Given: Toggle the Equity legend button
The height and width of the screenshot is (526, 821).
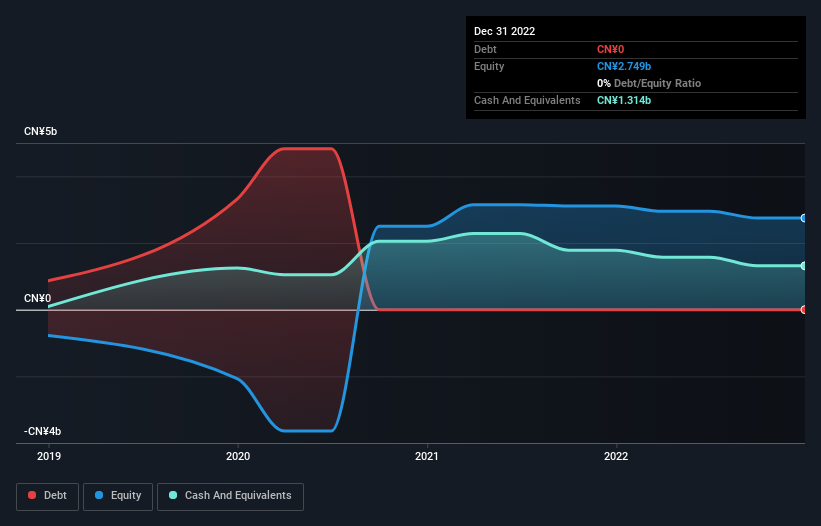Looking at the screenshot, I should point(118,496).
